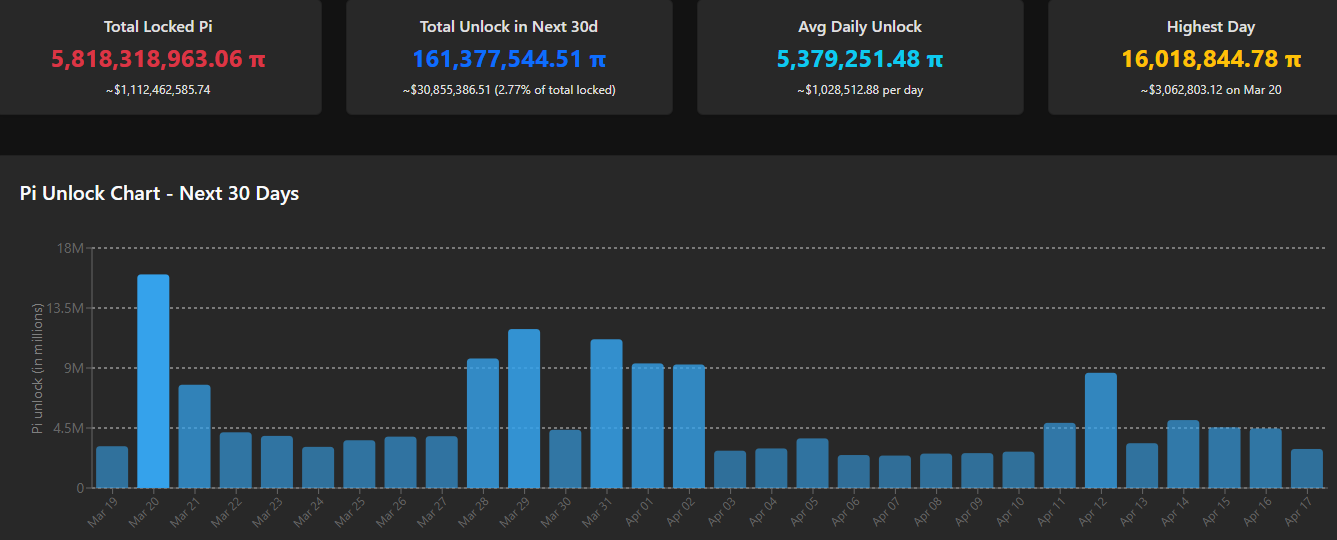
Task: Select the Mar 21 bar in chart
Action: click(194, 436)
